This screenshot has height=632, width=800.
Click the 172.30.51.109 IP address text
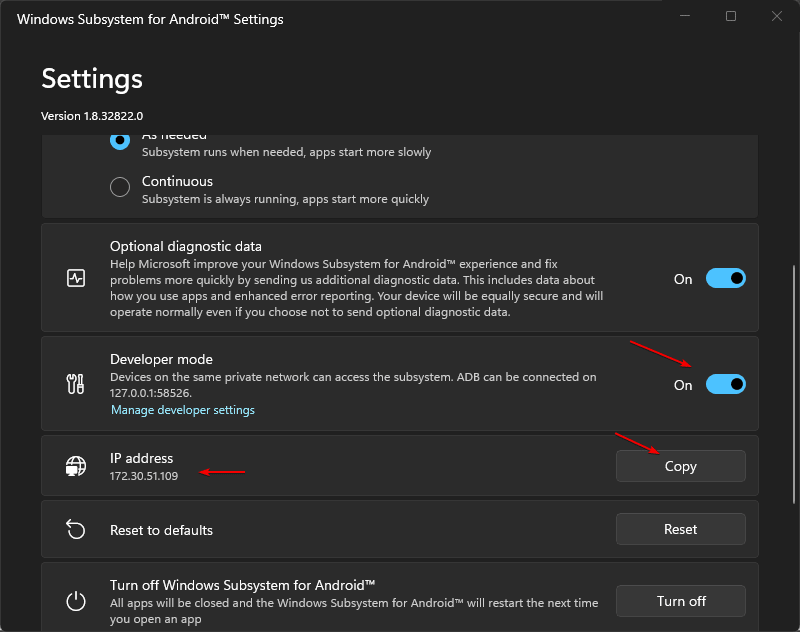144,476
